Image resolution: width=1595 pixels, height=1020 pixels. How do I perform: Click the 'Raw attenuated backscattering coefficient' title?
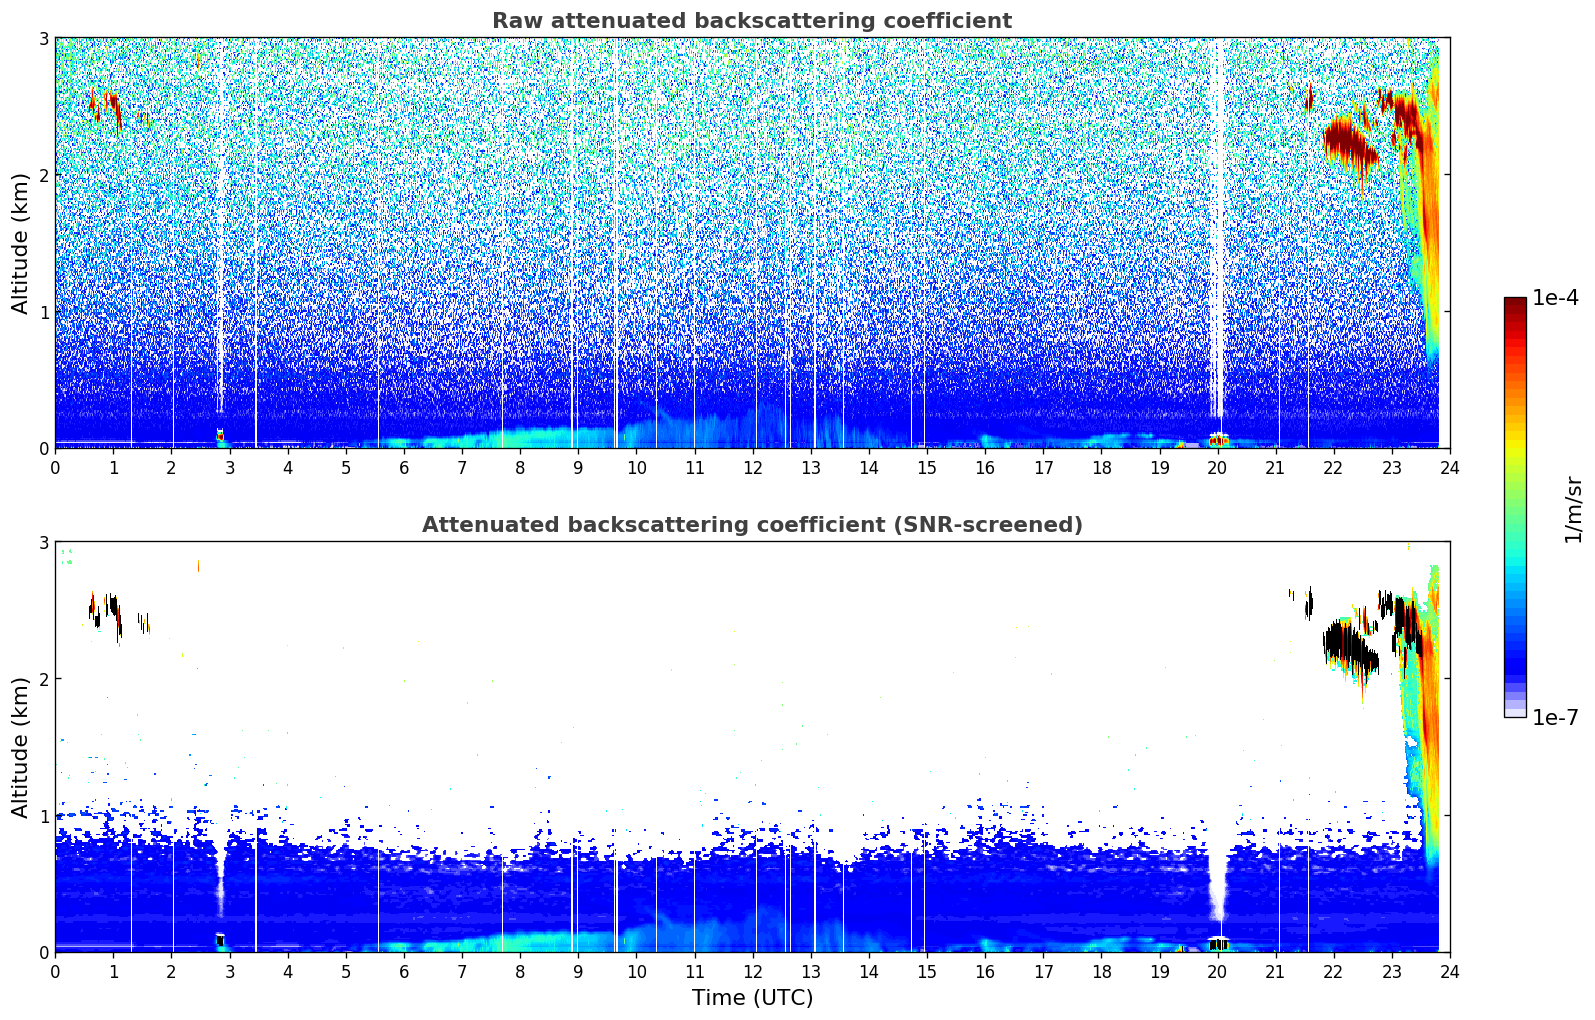(751, 21)
